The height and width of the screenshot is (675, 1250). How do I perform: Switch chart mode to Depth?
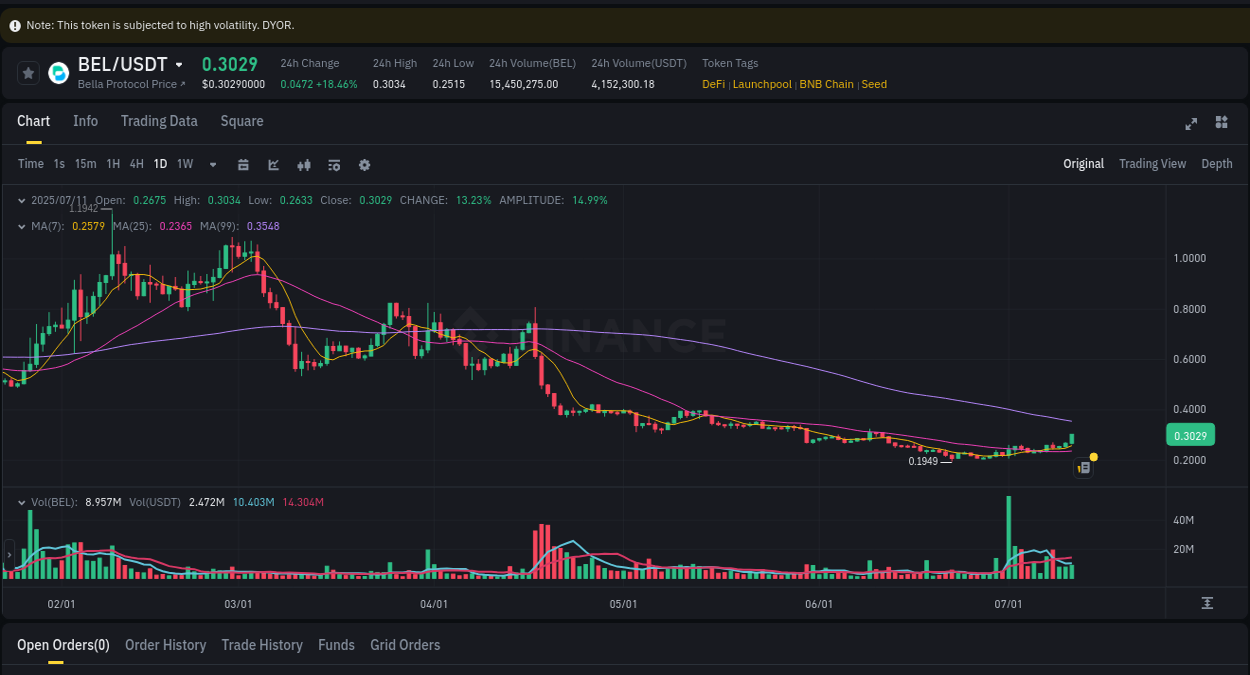(x=1217, y=163)
